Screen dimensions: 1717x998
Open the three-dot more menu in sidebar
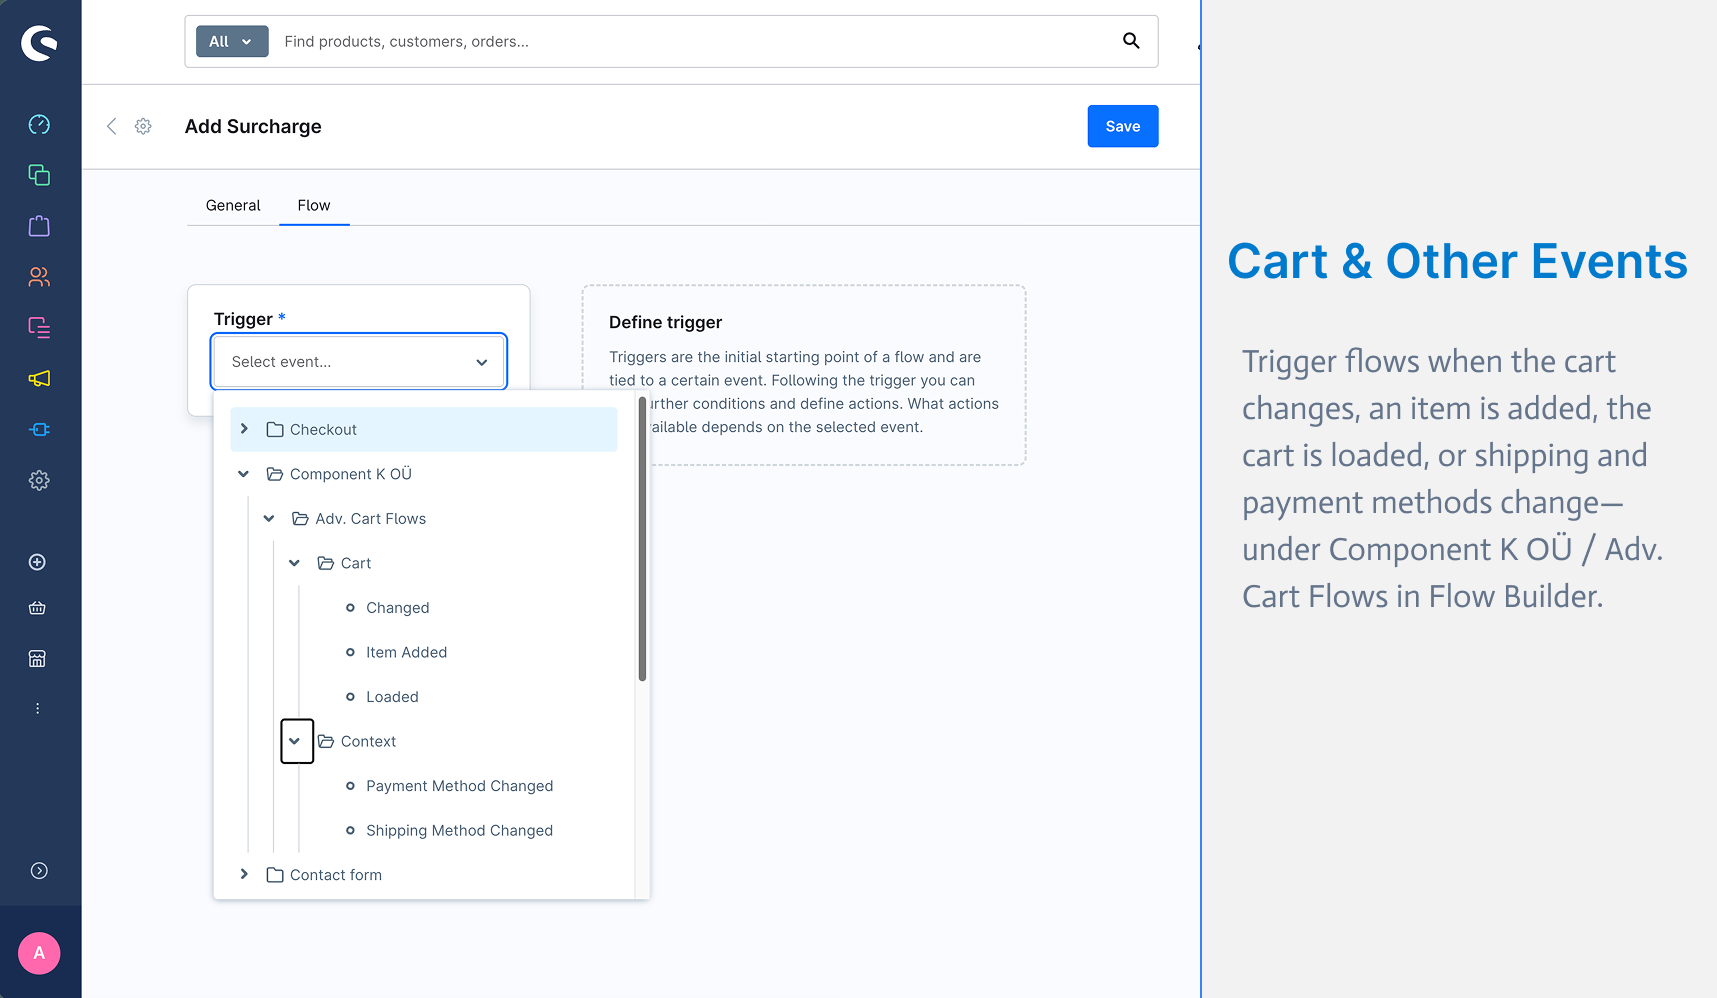(x=37, y=708)
